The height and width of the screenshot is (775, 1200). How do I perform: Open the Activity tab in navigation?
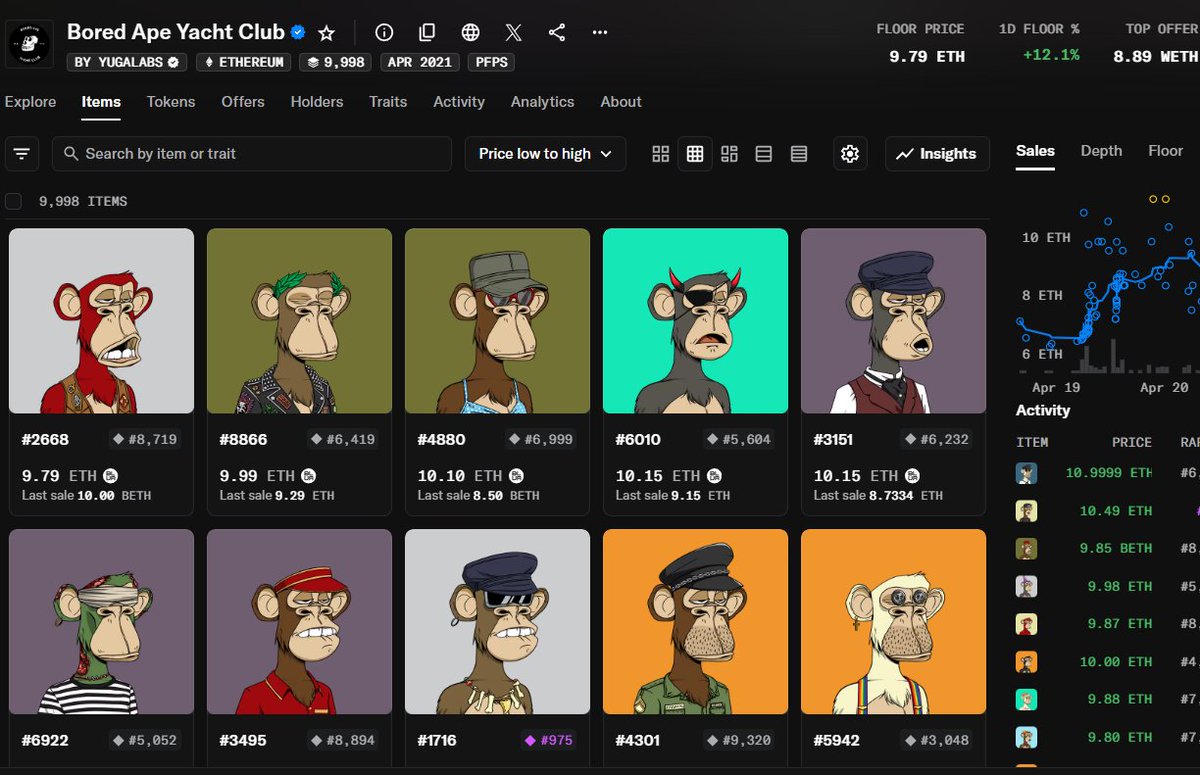click(459, 102)
